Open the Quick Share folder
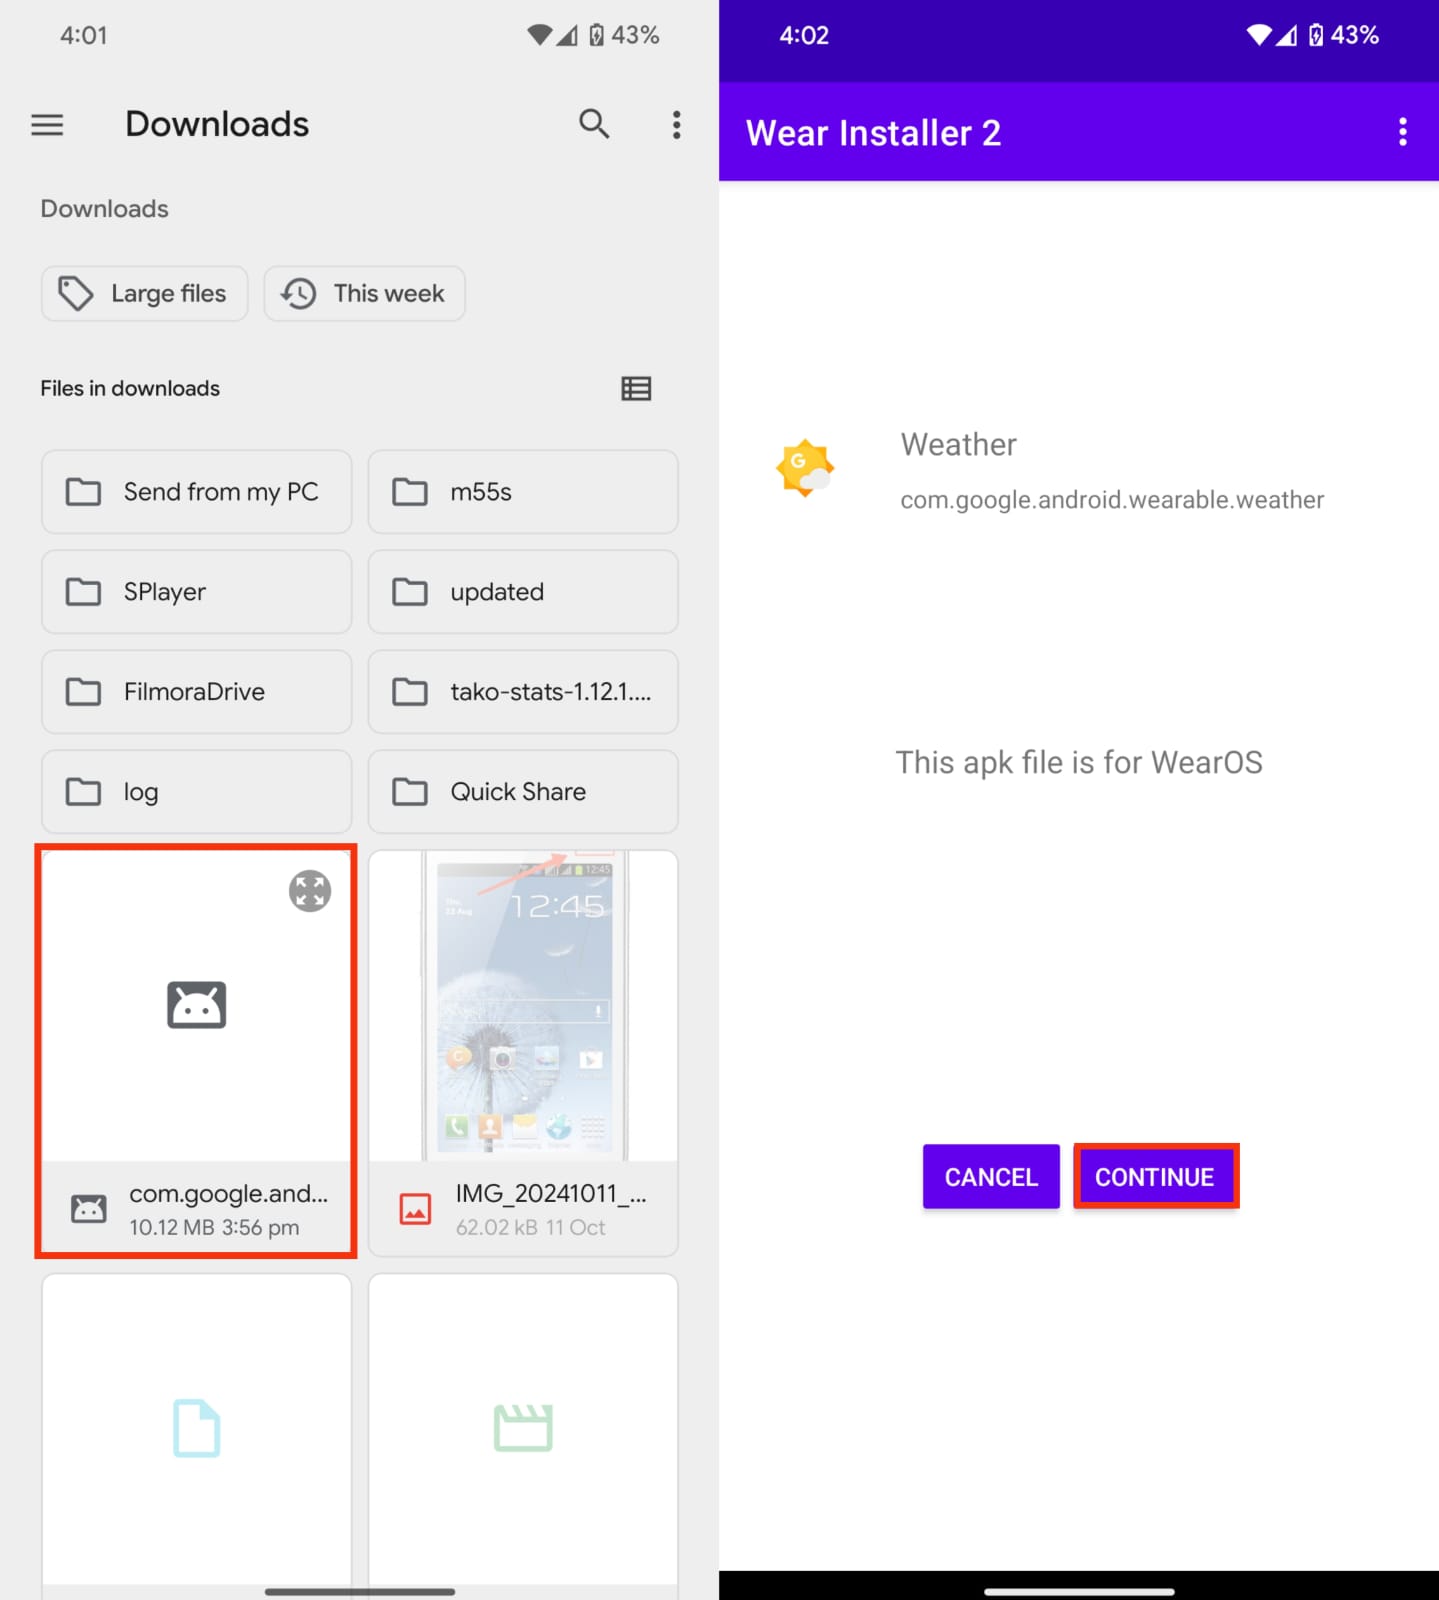 coord(523,792)
